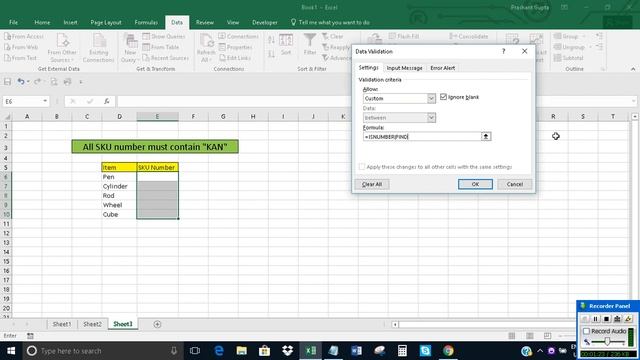Click Existing Connections icon
Screen dimensions: 640x360
tap(99, 41)
